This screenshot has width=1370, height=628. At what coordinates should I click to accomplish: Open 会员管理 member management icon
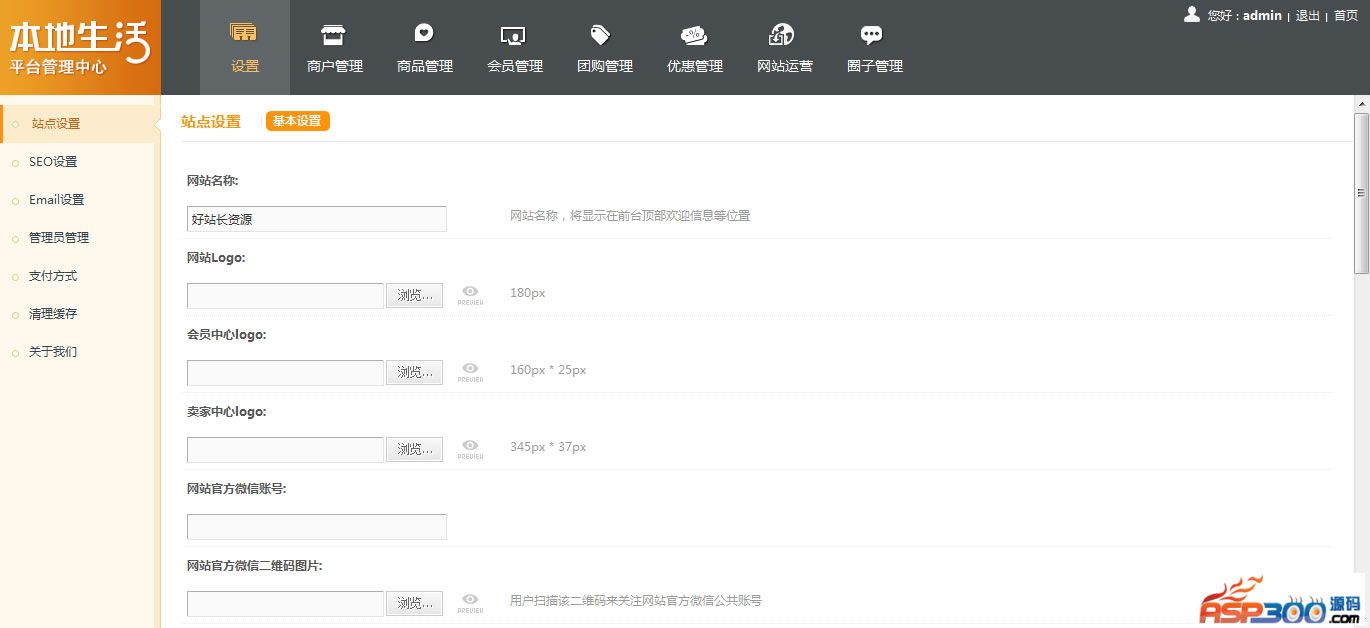point(514,35)
